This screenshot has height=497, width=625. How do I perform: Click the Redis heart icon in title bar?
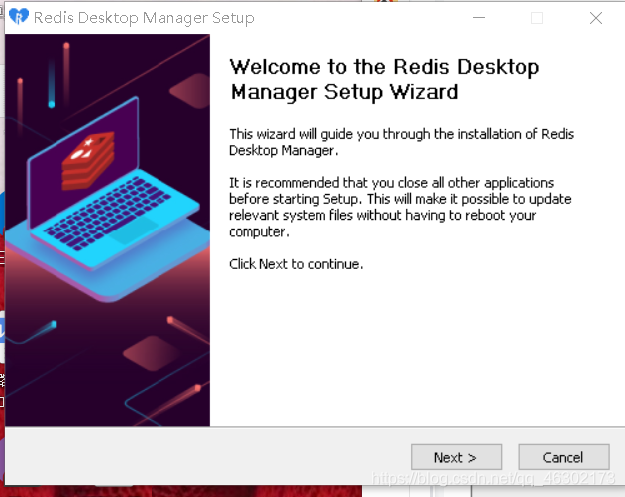[x=18, y=17]
